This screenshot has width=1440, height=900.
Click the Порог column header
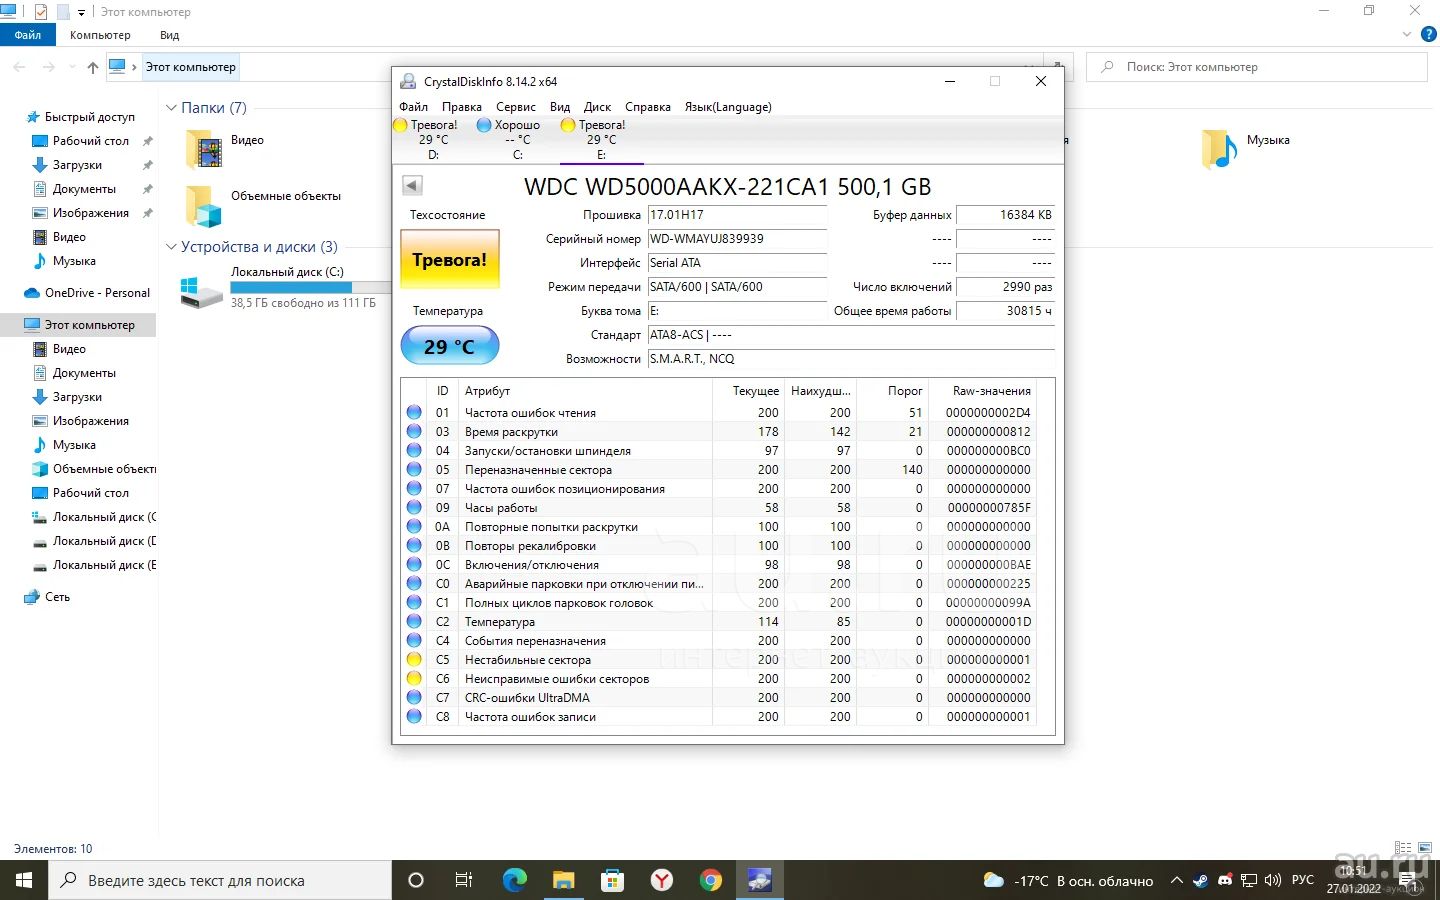(x=892, y=391)
